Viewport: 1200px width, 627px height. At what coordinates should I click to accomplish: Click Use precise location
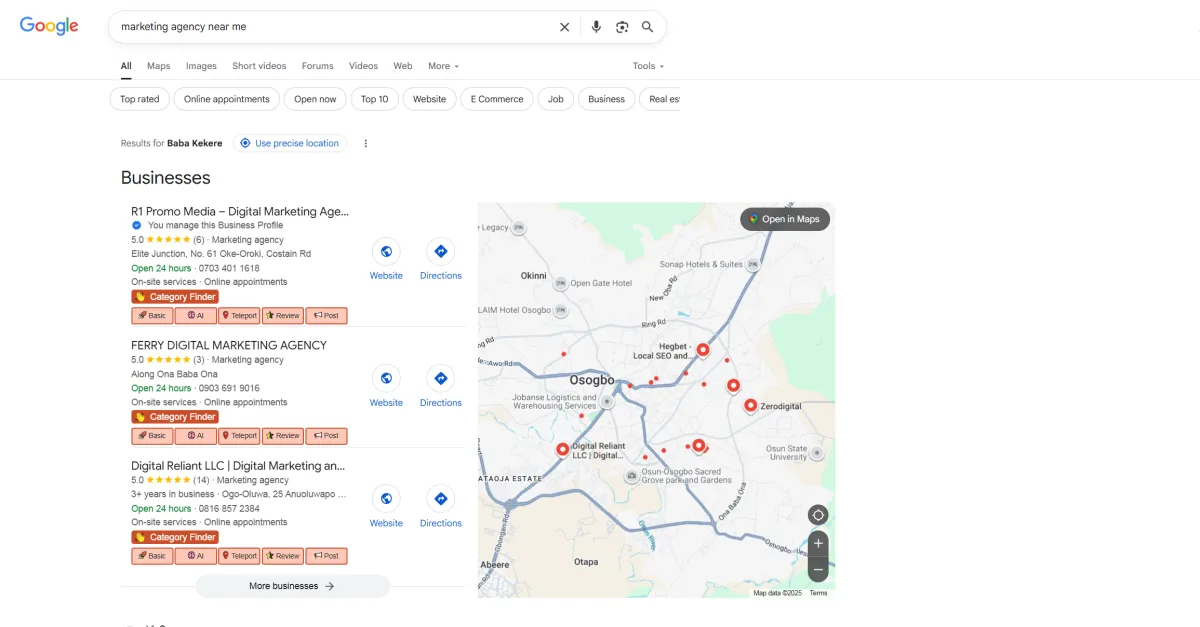point(290,143)
